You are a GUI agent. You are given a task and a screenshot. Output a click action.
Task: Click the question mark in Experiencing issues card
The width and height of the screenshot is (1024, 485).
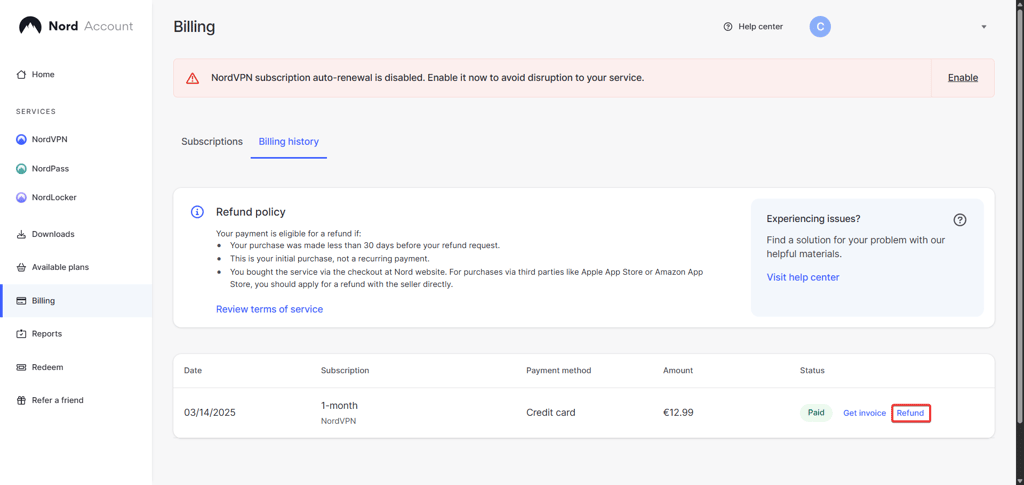(959, 220)
